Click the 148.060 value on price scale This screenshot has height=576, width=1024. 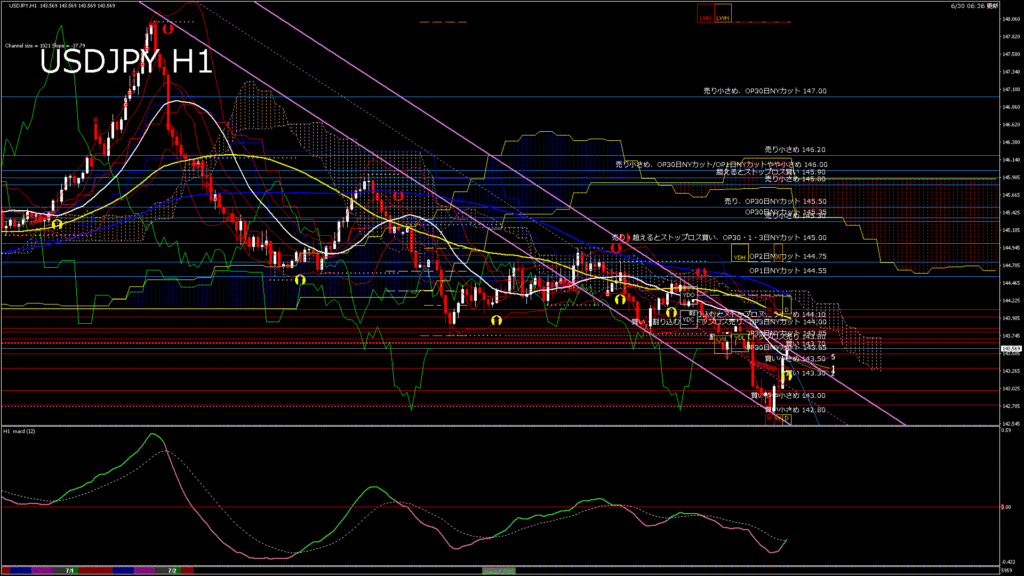(1011, 20)
